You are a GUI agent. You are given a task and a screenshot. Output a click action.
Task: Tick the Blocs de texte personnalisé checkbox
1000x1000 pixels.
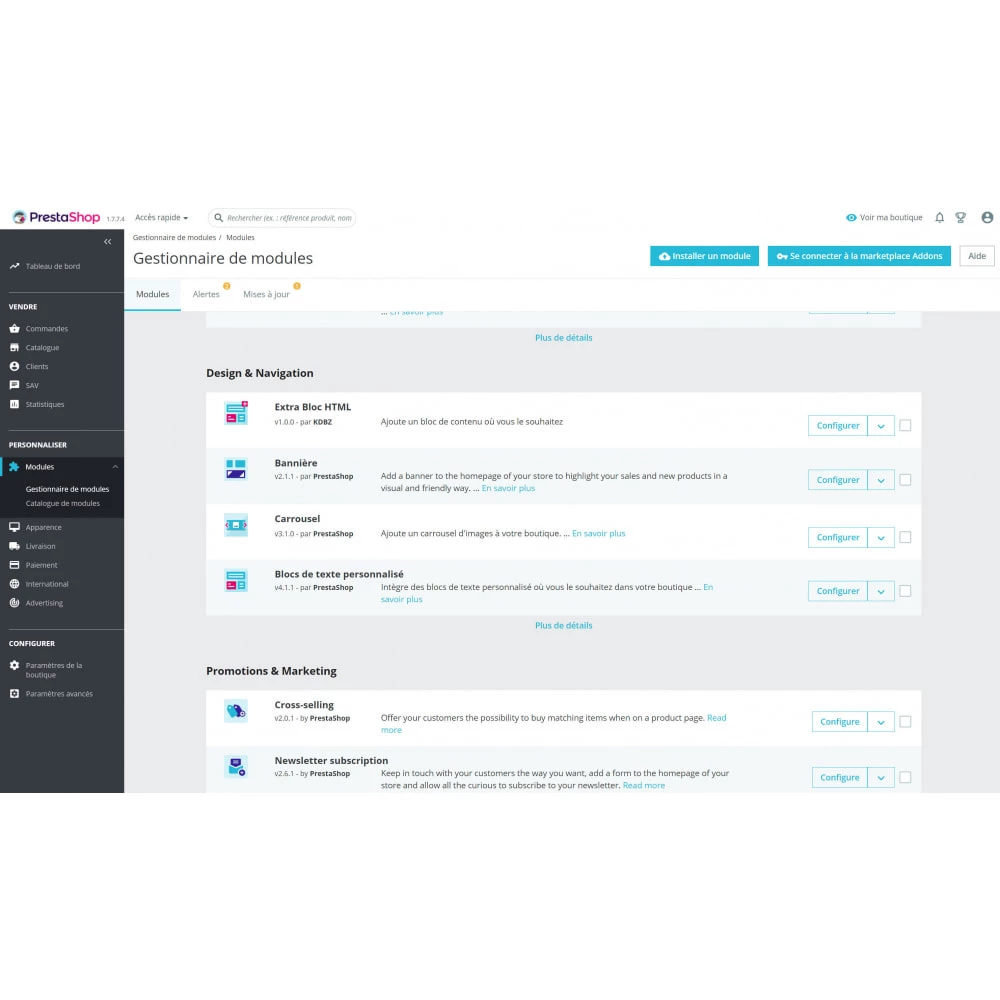(x=905, y=591)
